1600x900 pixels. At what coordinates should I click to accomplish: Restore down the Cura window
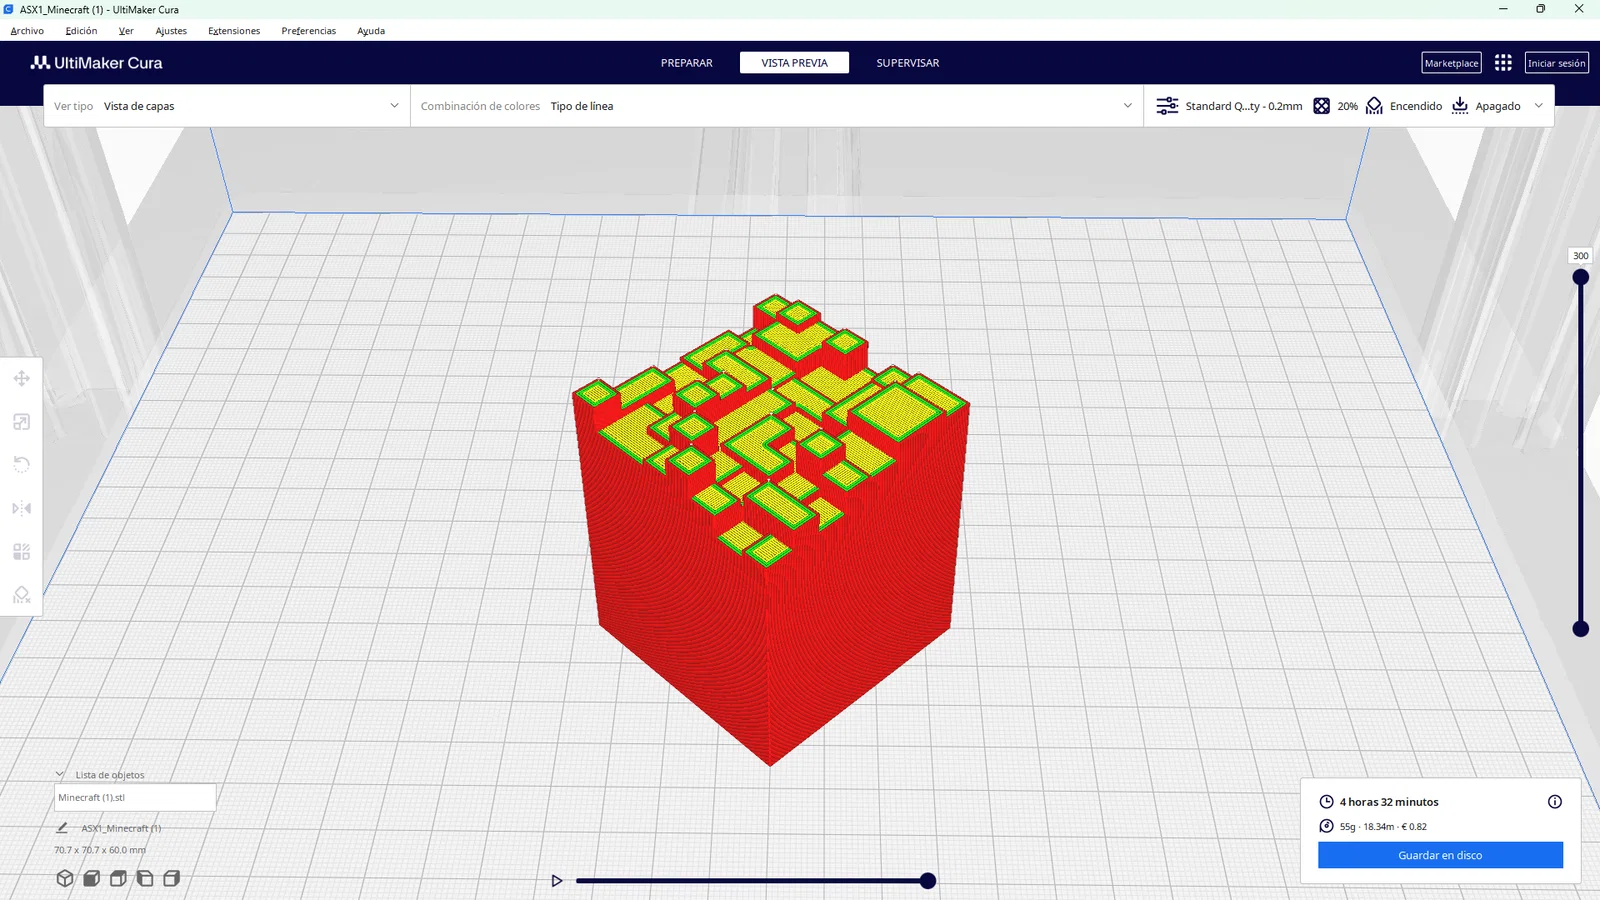click(x=1541, y=9)
